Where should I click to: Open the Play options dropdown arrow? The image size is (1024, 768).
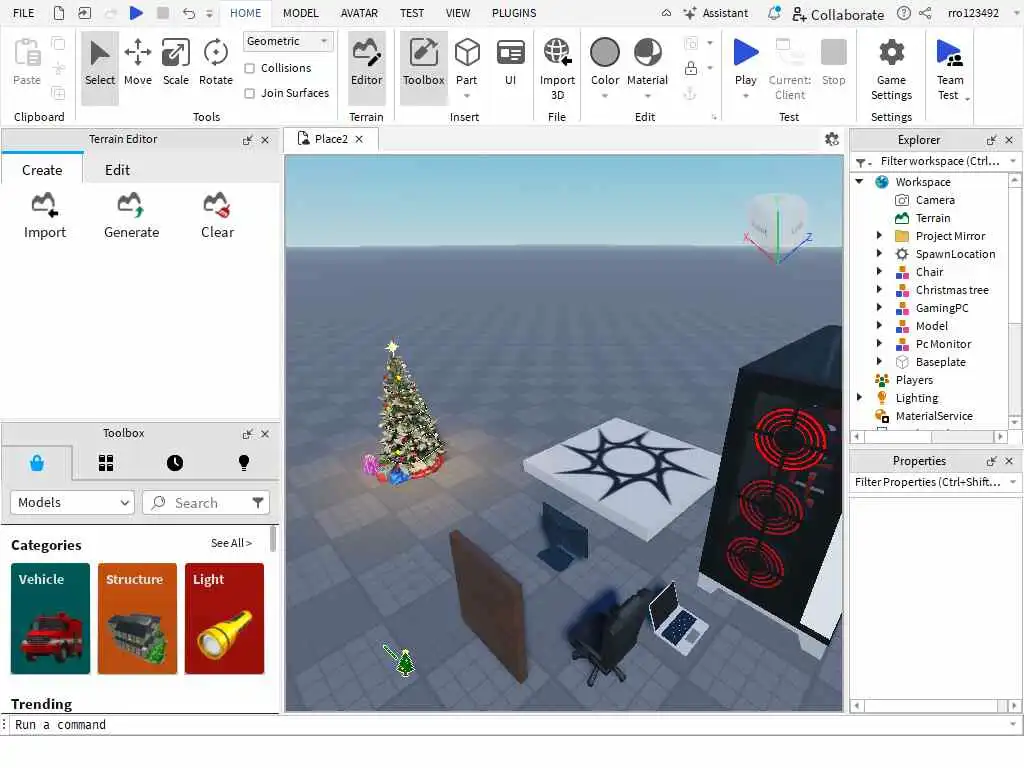(745, 97)
